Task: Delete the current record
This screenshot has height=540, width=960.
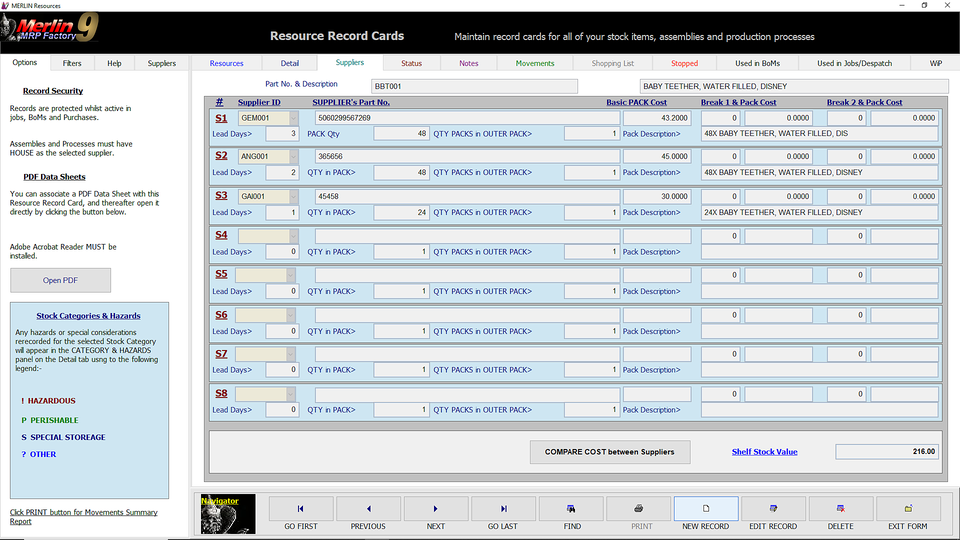Action: click(x=841, y=514)
